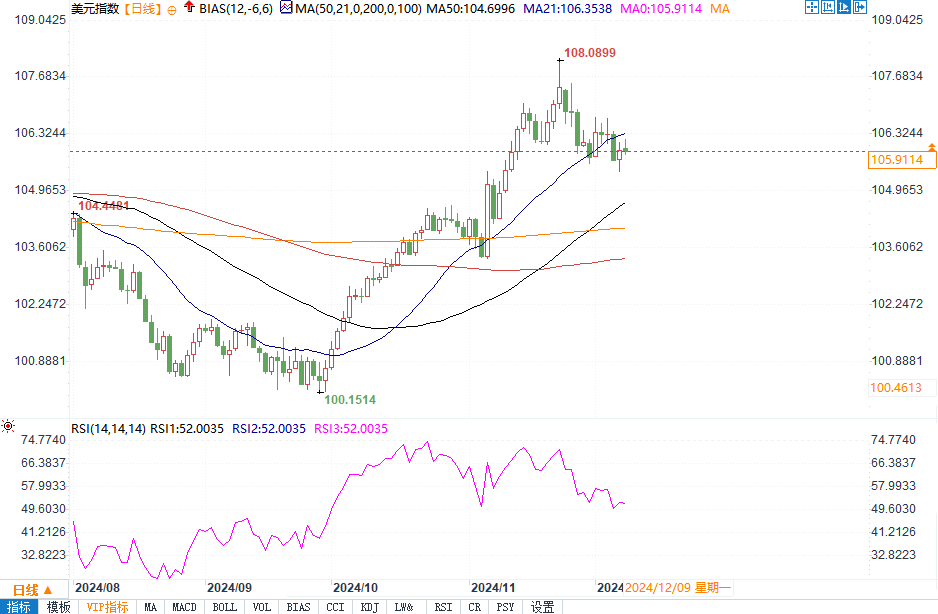Toggle the MACD indicator
The image size is (938, 614).
coord(184,607)
